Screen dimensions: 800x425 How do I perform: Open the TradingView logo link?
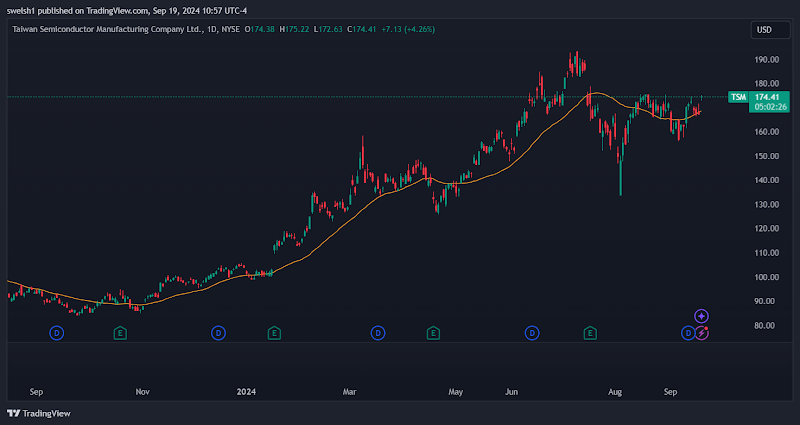pos(39,413)
